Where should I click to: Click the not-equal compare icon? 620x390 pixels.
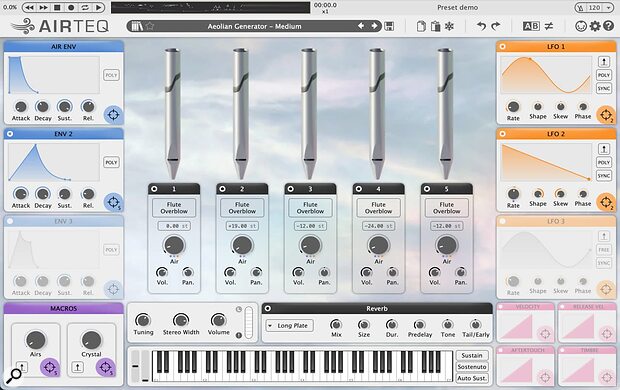point(549,27)
